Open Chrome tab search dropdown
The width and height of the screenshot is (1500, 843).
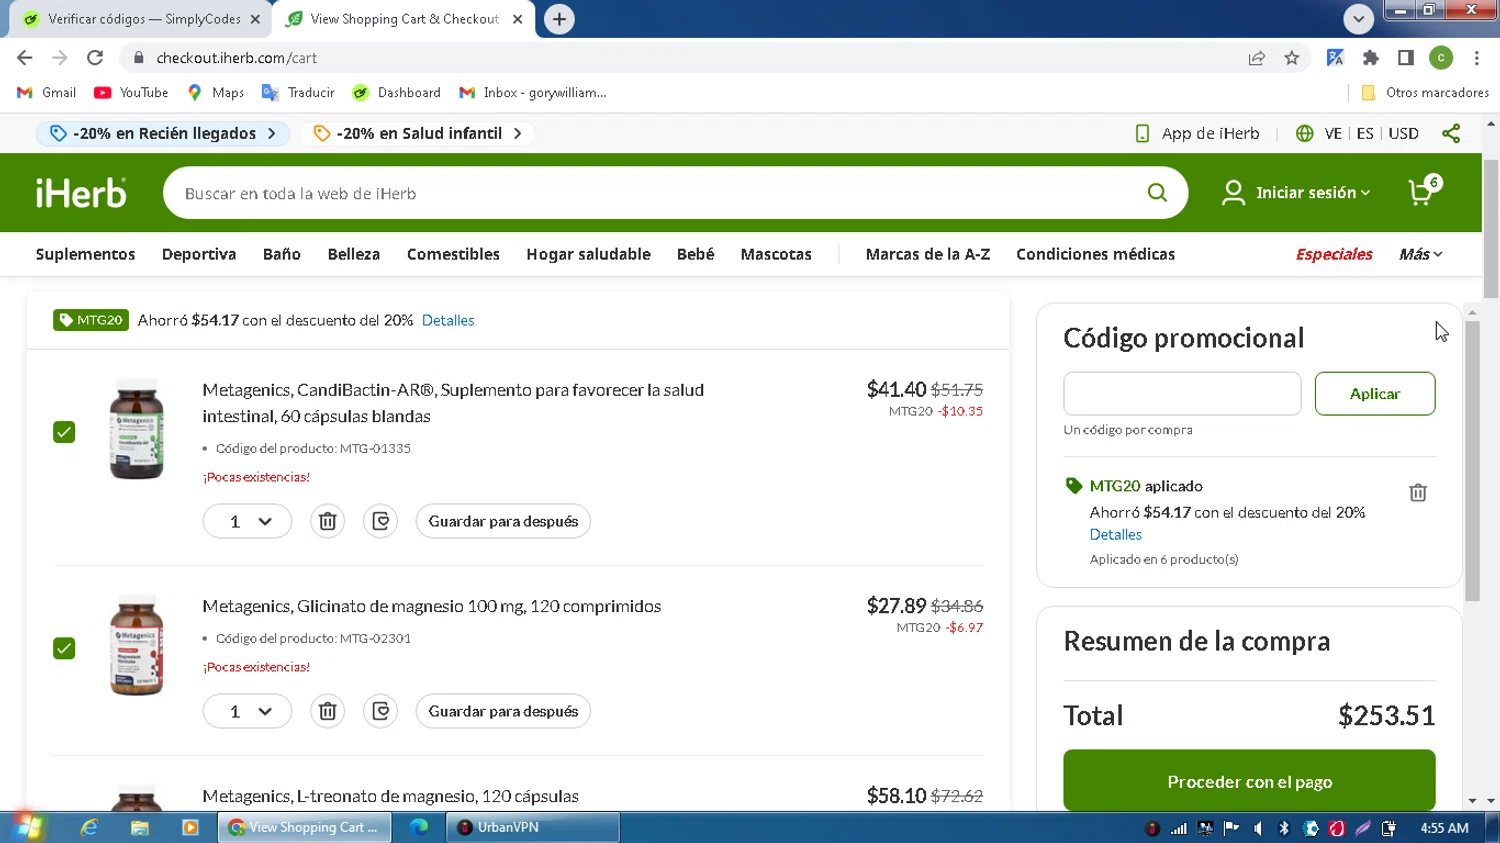coord(1358,19)
